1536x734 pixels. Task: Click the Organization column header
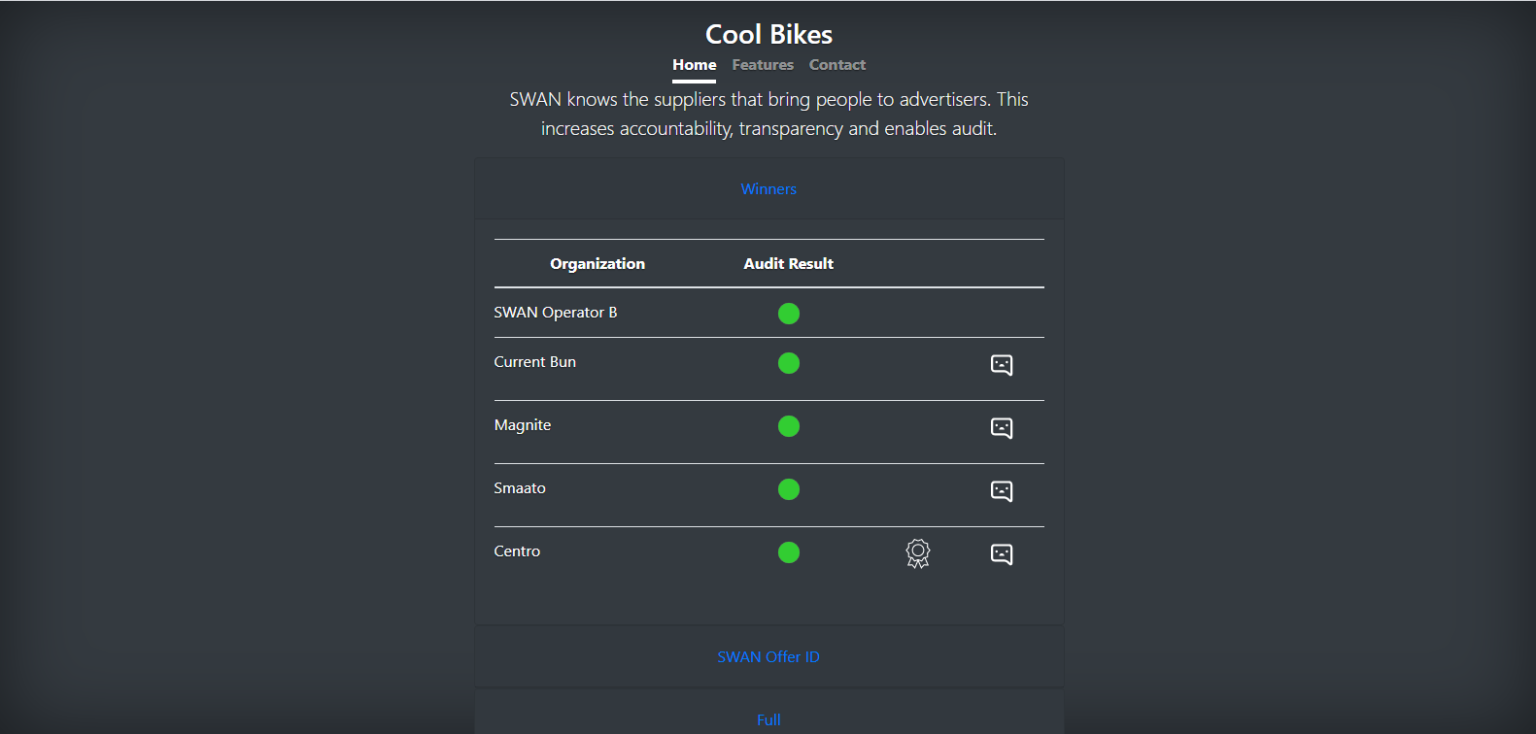[597, 264]
